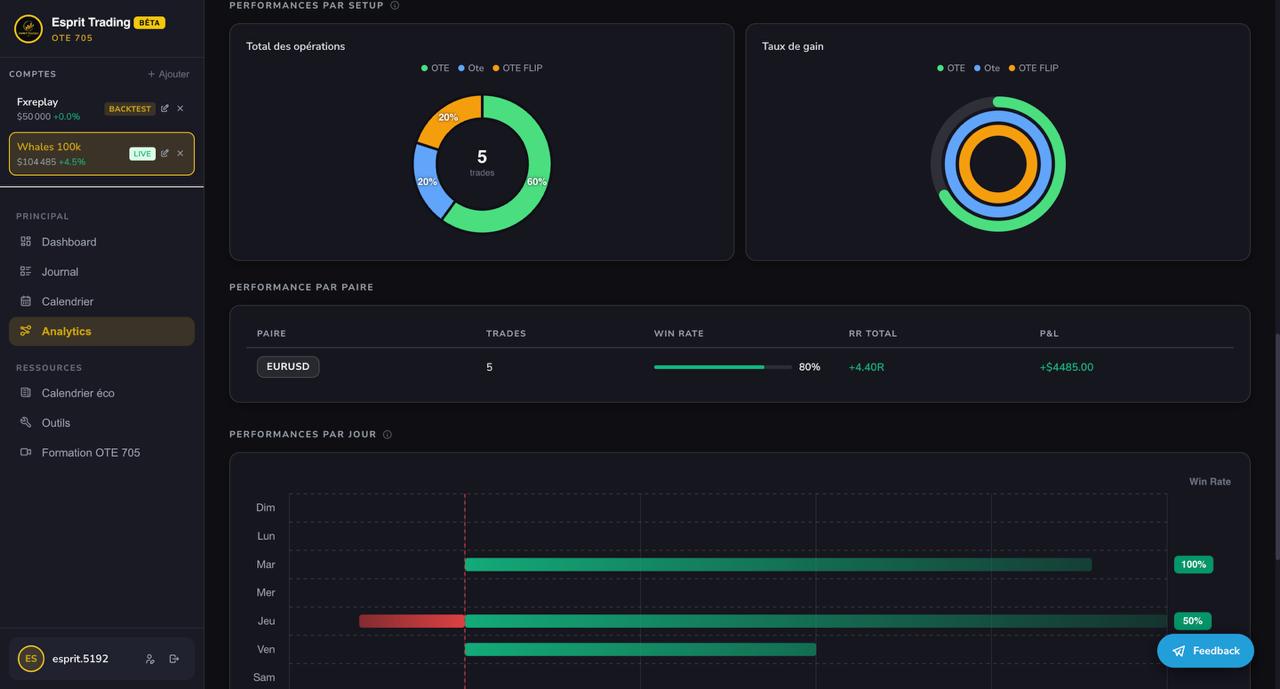Click the +$4485.00 P&L value
The height and width of the screenshot is (689, 1280).
(x=1066, y=367)
